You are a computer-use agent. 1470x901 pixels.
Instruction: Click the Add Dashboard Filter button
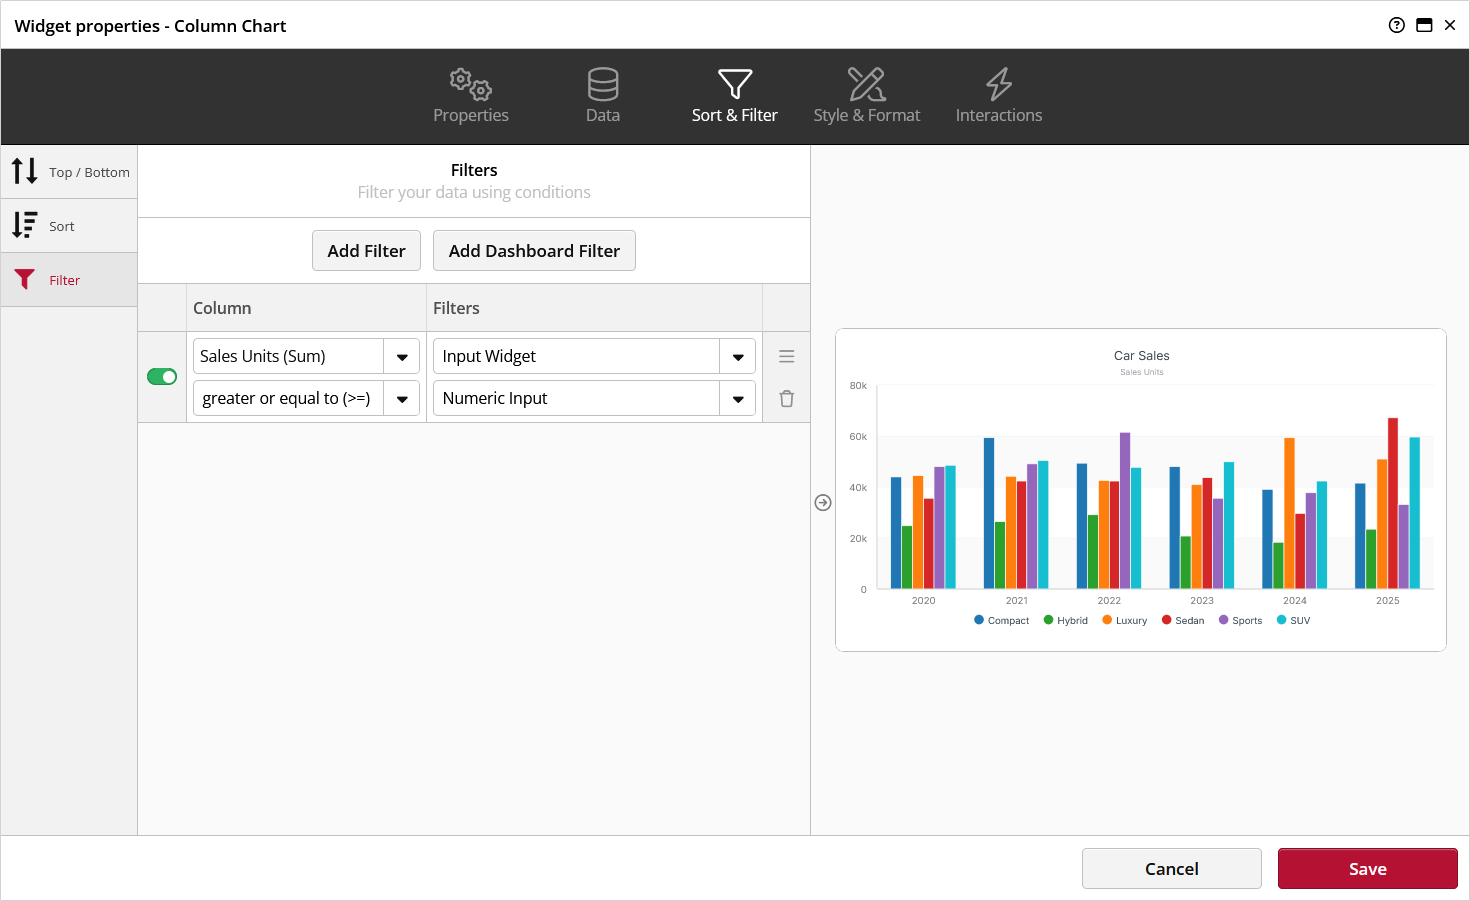[534, 251]
